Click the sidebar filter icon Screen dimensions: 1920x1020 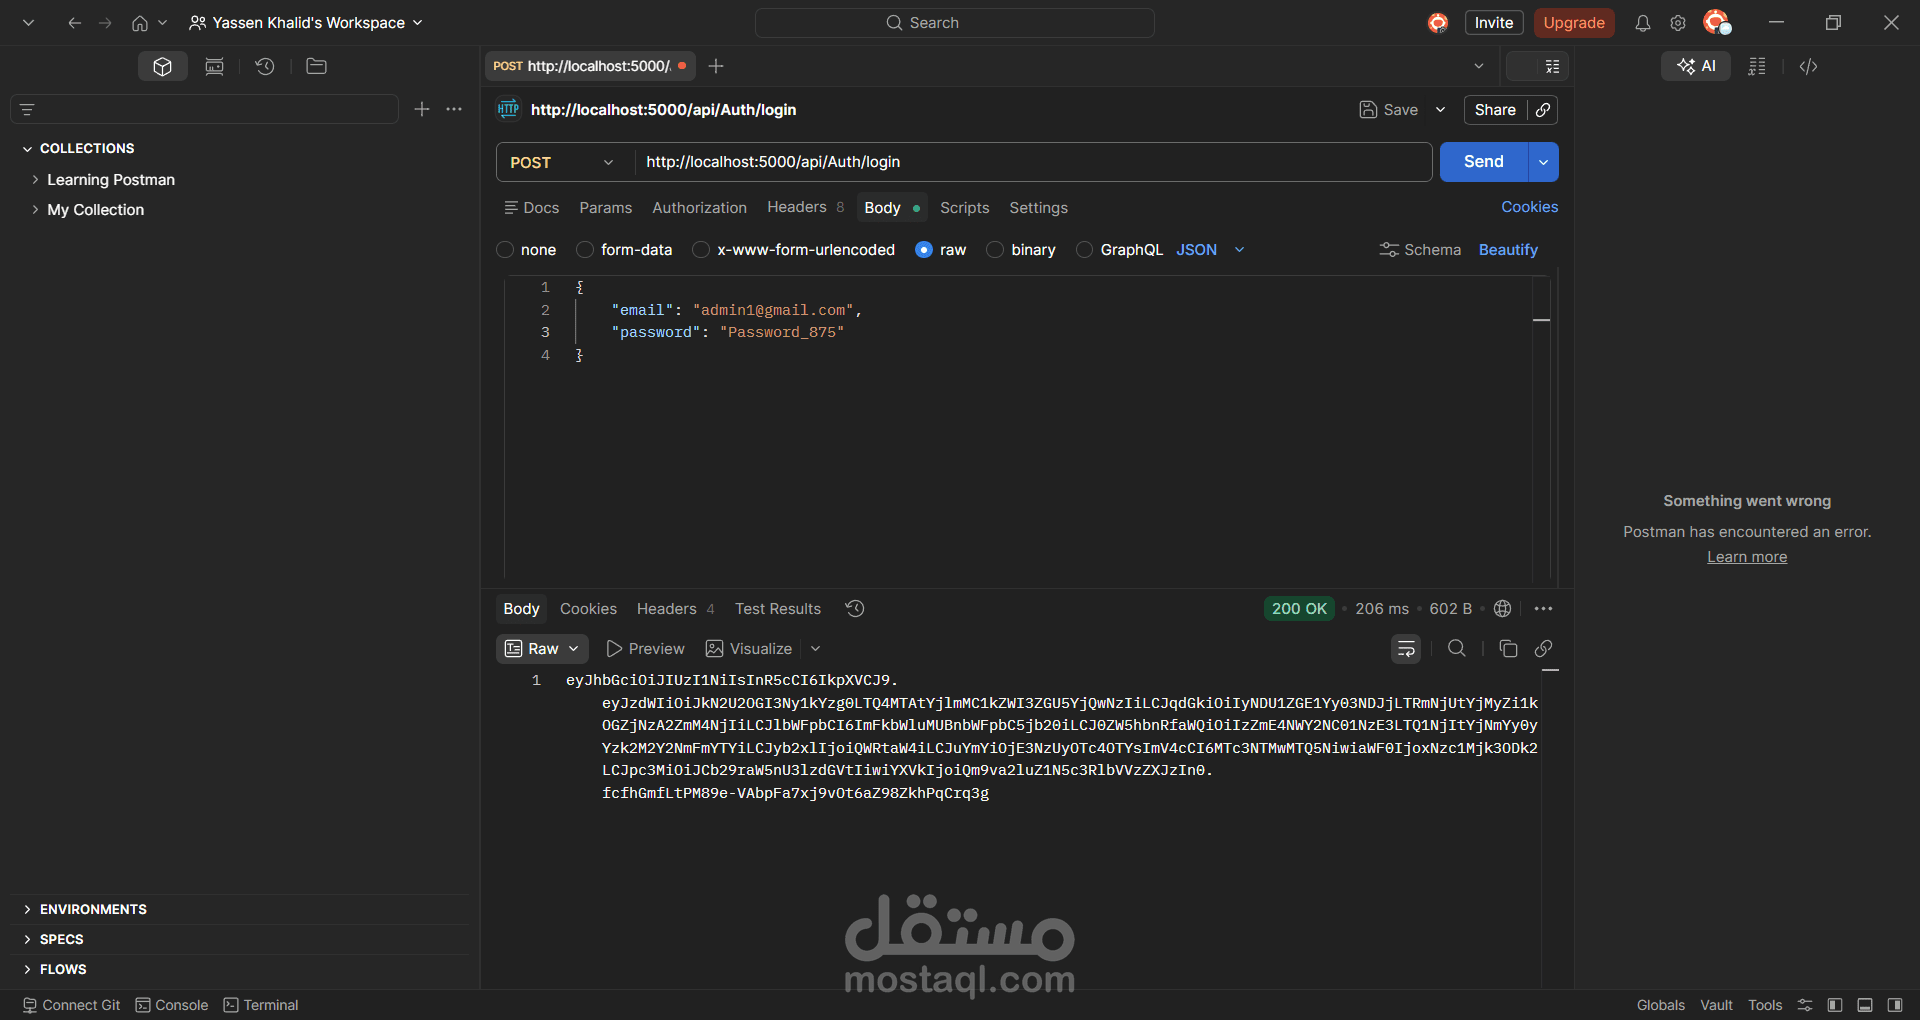click(x=27, y=109)
